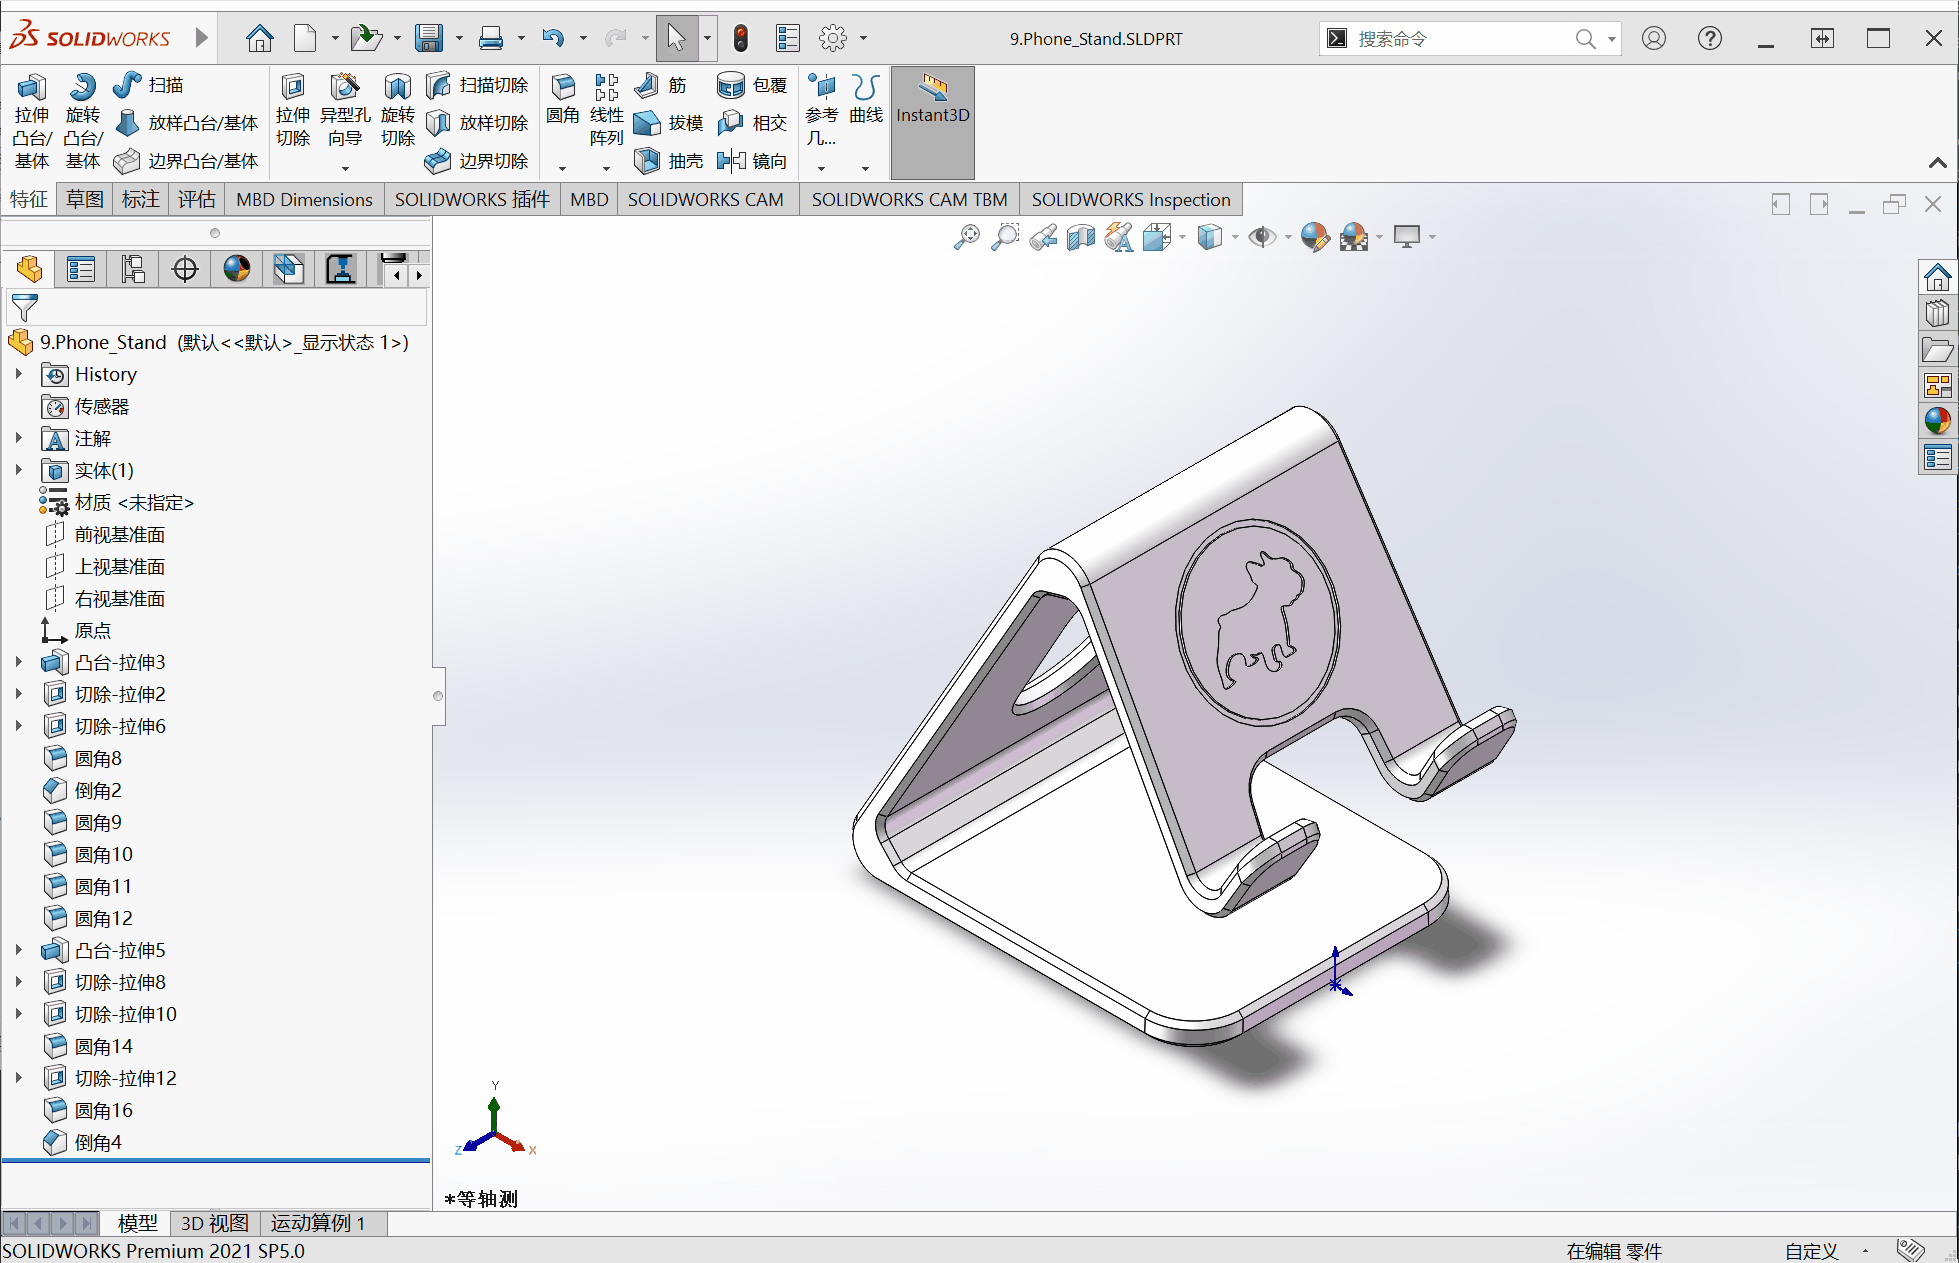Viewport: 1959px width, 1263px height.
Task: Open the PropertyManager tab icon
Action: (81, 269)
